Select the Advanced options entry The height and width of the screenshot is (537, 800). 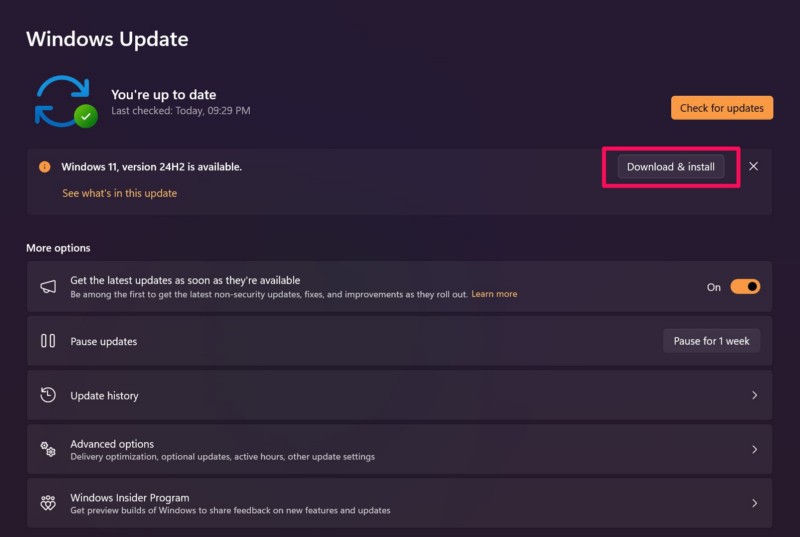pos(112,444)
